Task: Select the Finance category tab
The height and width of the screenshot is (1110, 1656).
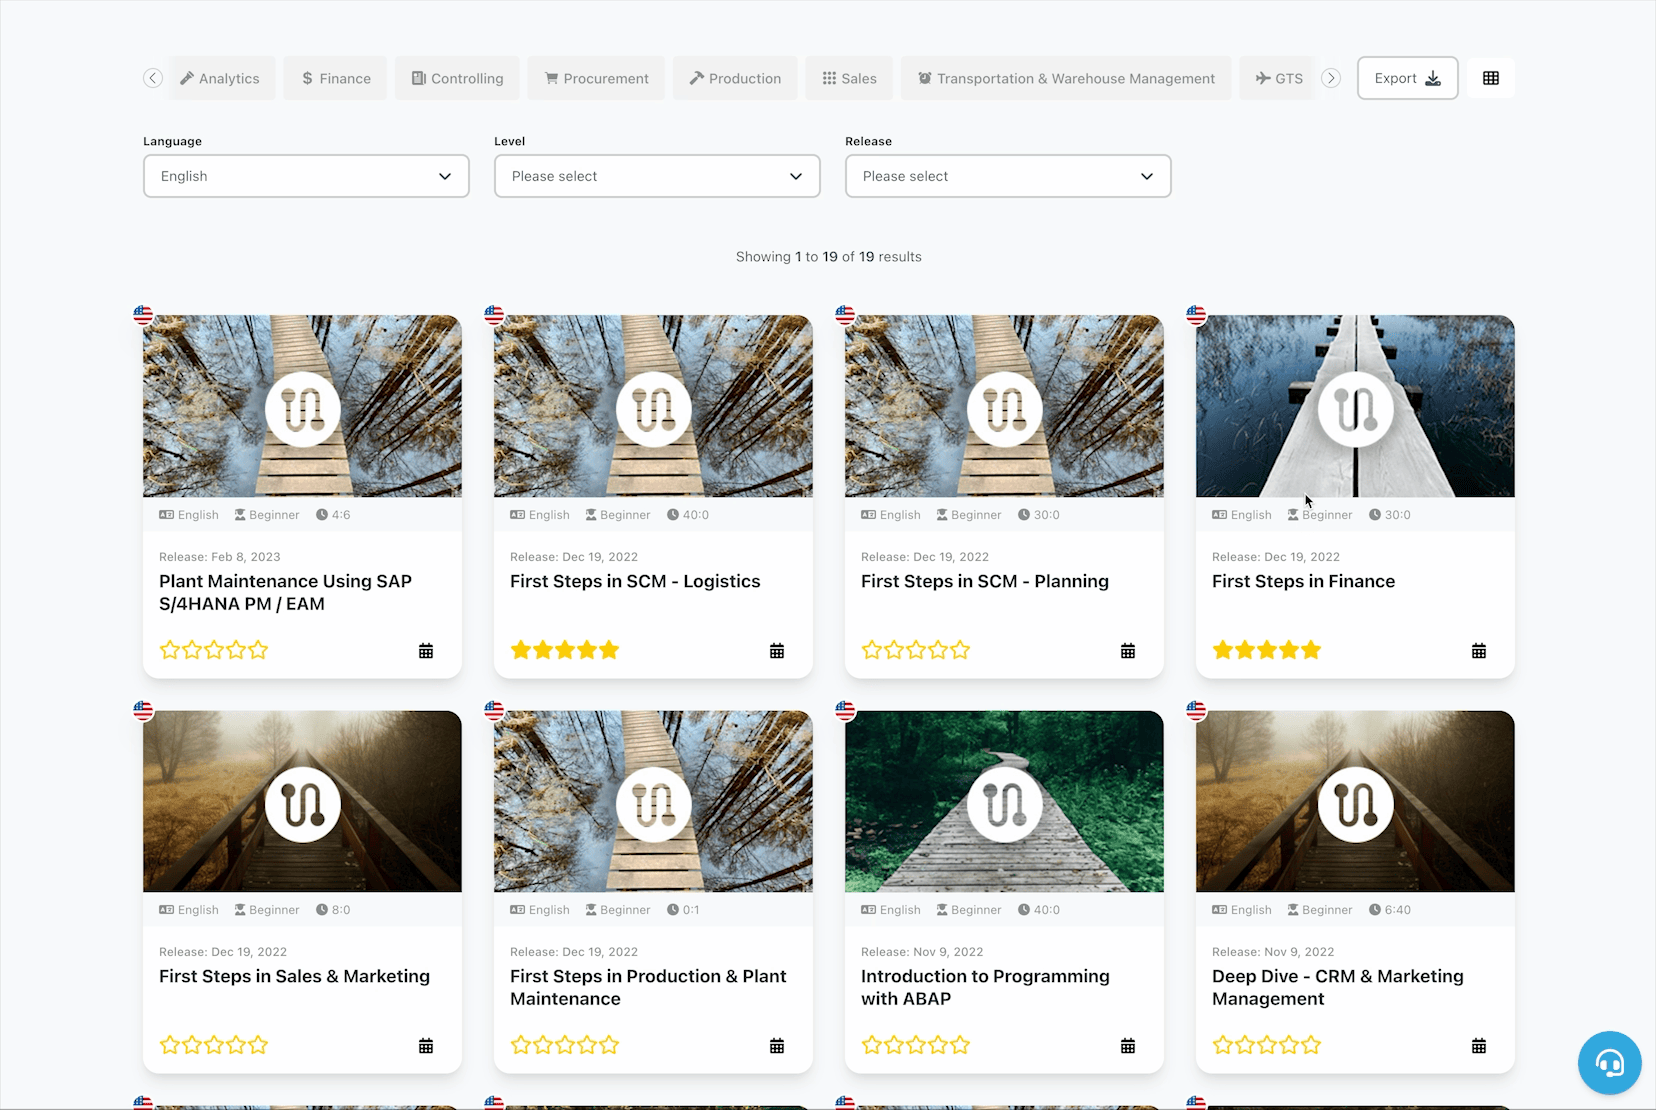Action: pyautogui.click(x=336, y=78)
